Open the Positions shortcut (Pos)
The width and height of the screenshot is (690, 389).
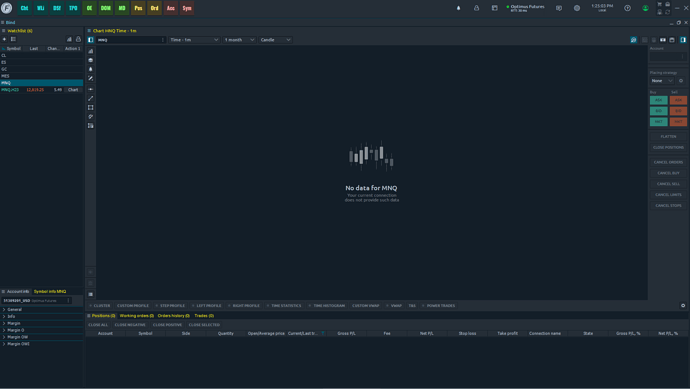pyautogui.click(x=138, y=8)
